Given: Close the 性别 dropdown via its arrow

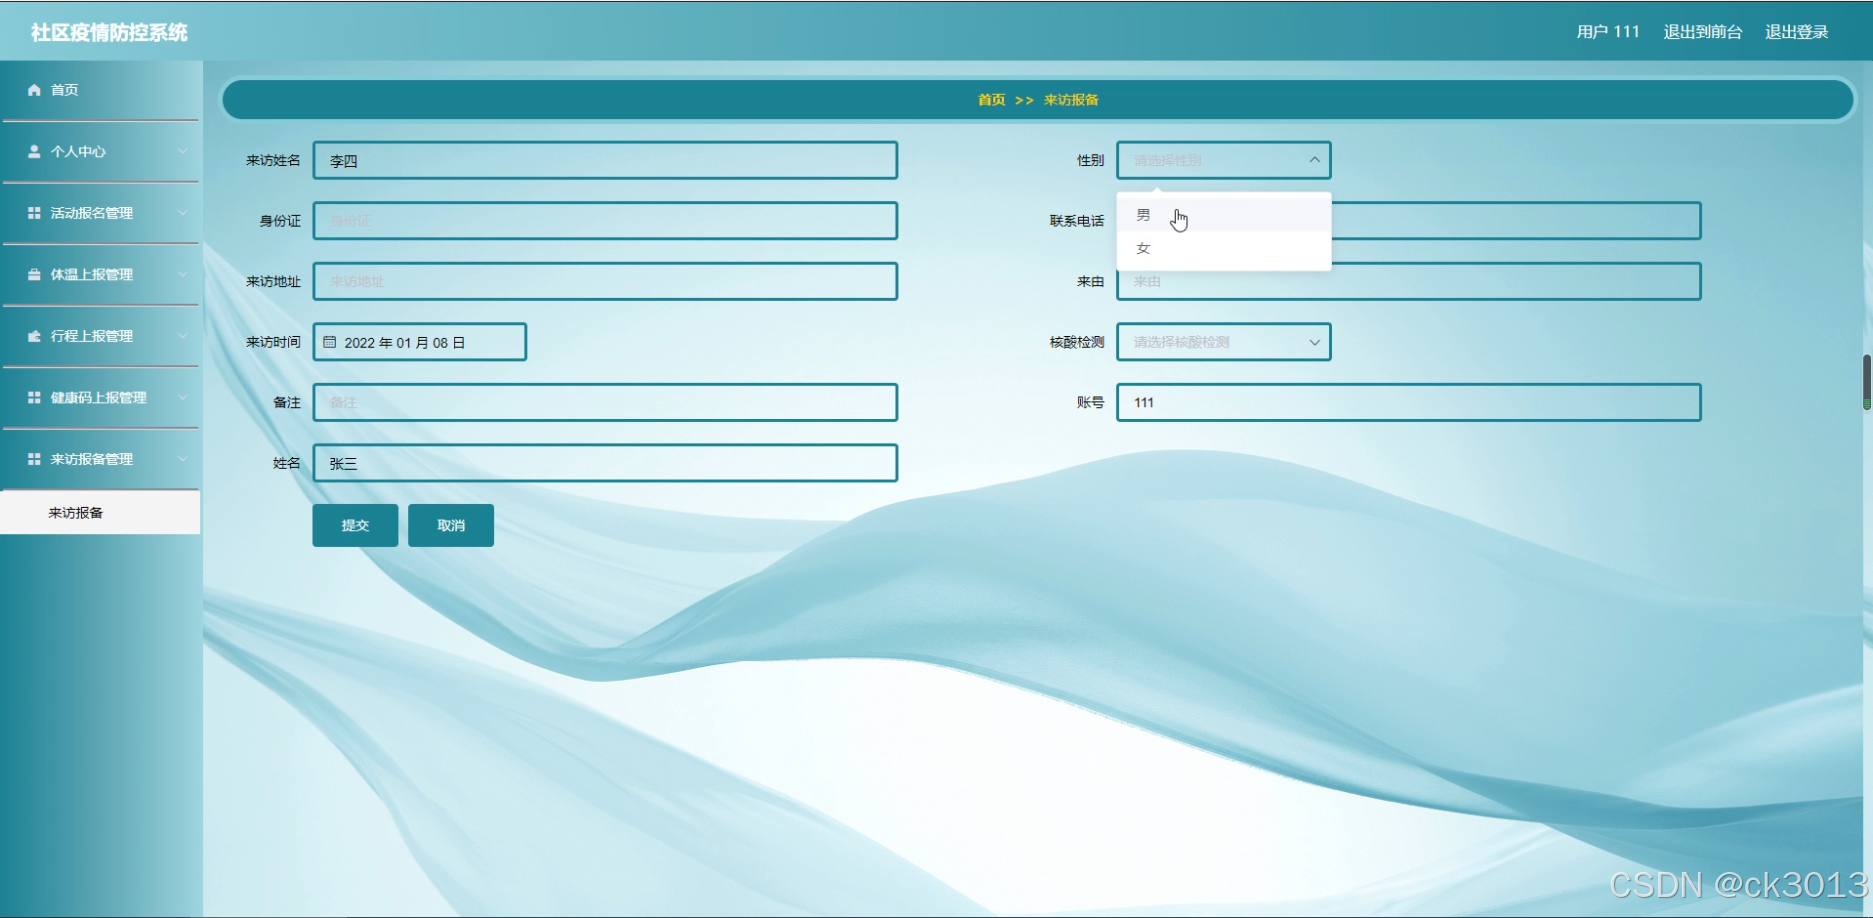Looking at the screenshot, I should click(x=1315, y=160).
